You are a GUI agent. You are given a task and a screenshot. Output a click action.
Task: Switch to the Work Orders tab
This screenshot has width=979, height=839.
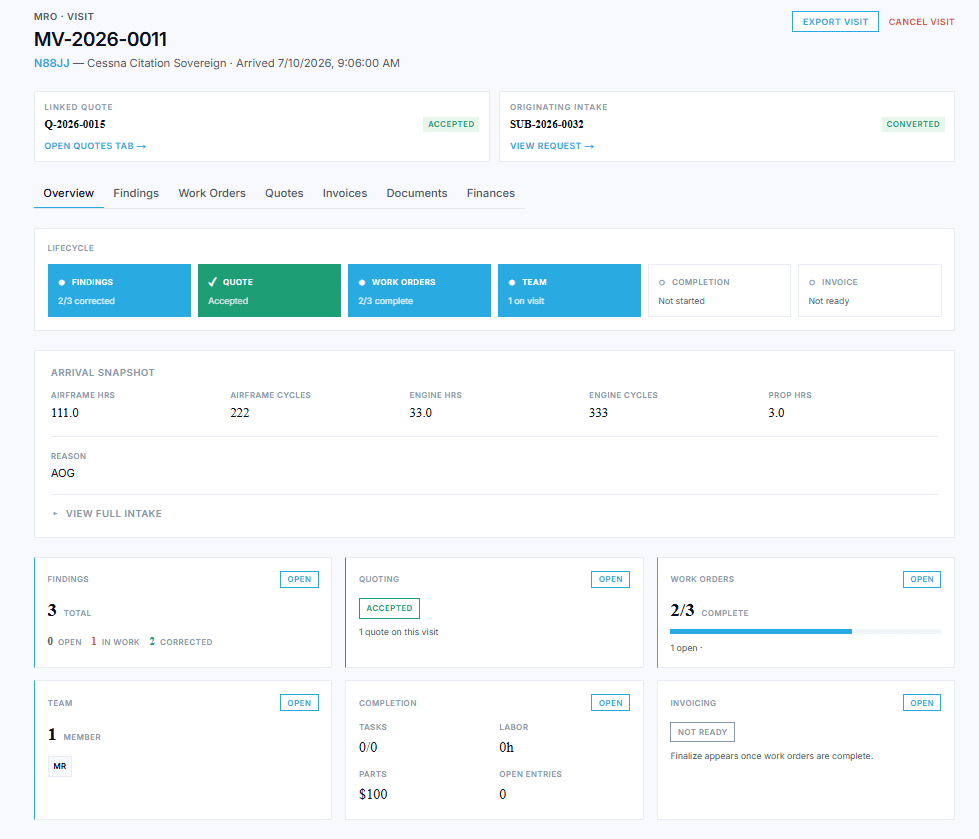(212, 194)
